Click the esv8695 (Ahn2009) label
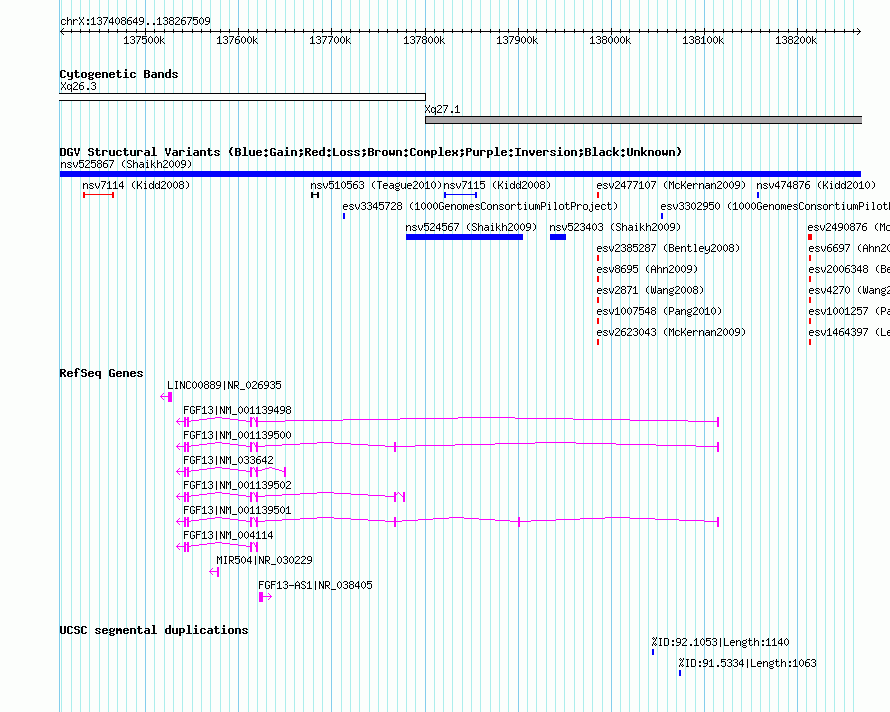 (x=647, y=269)
